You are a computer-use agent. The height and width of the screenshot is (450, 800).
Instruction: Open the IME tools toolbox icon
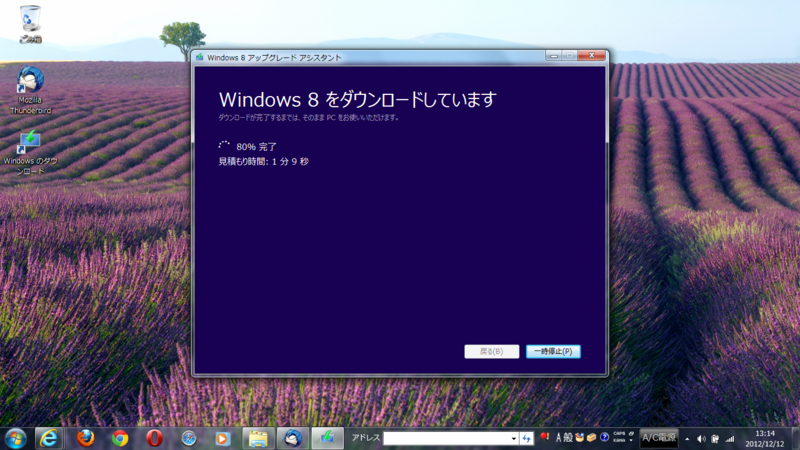(592, 438)
